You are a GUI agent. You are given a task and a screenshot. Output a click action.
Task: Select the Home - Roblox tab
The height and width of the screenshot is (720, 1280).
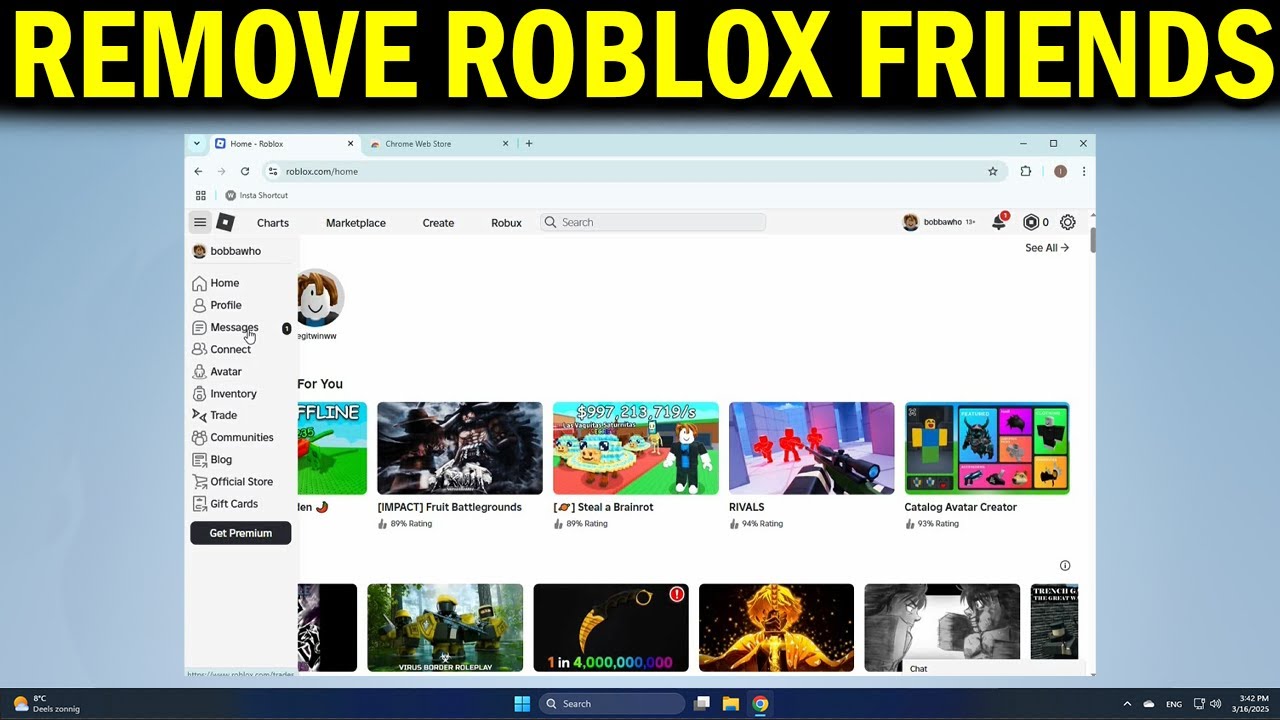(284, 144)
